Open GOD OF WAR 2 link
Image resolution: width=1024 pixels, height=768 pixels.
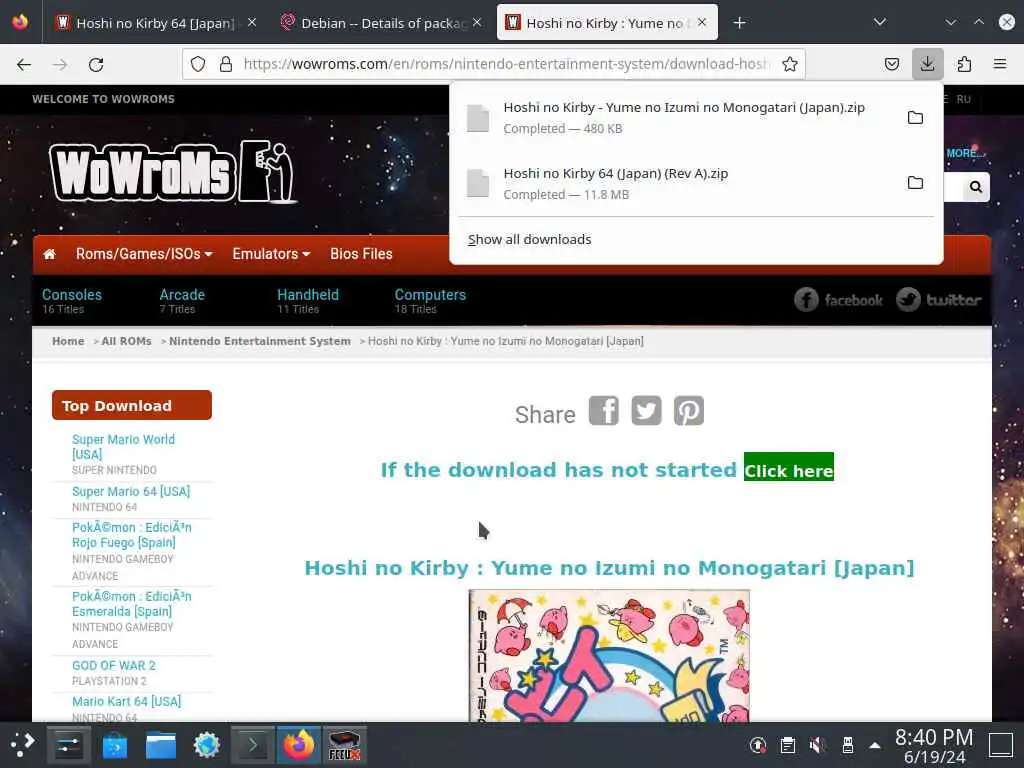click(114, 665)
